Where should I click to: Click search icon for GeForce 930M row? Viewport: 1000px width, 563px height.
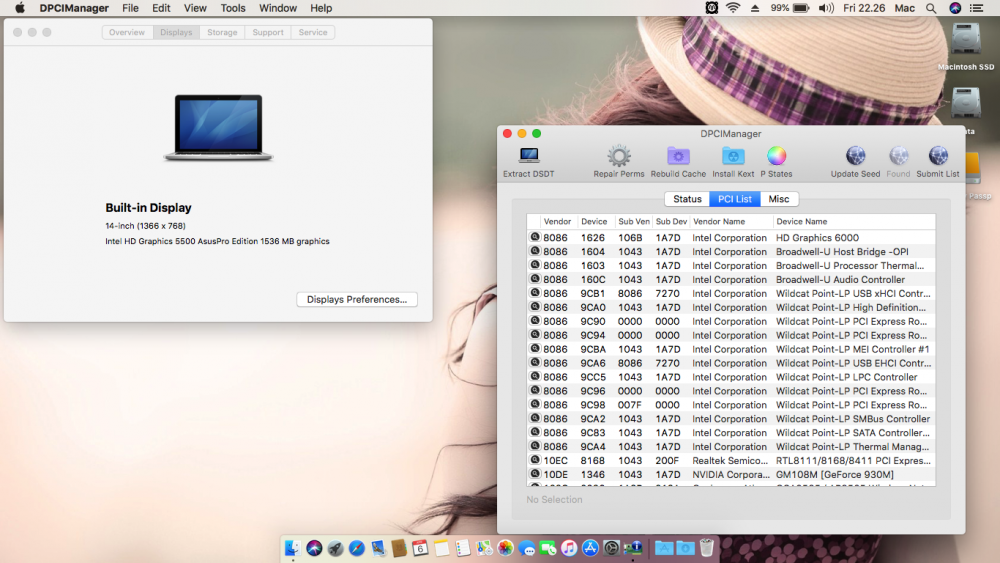tap(535, 474)
